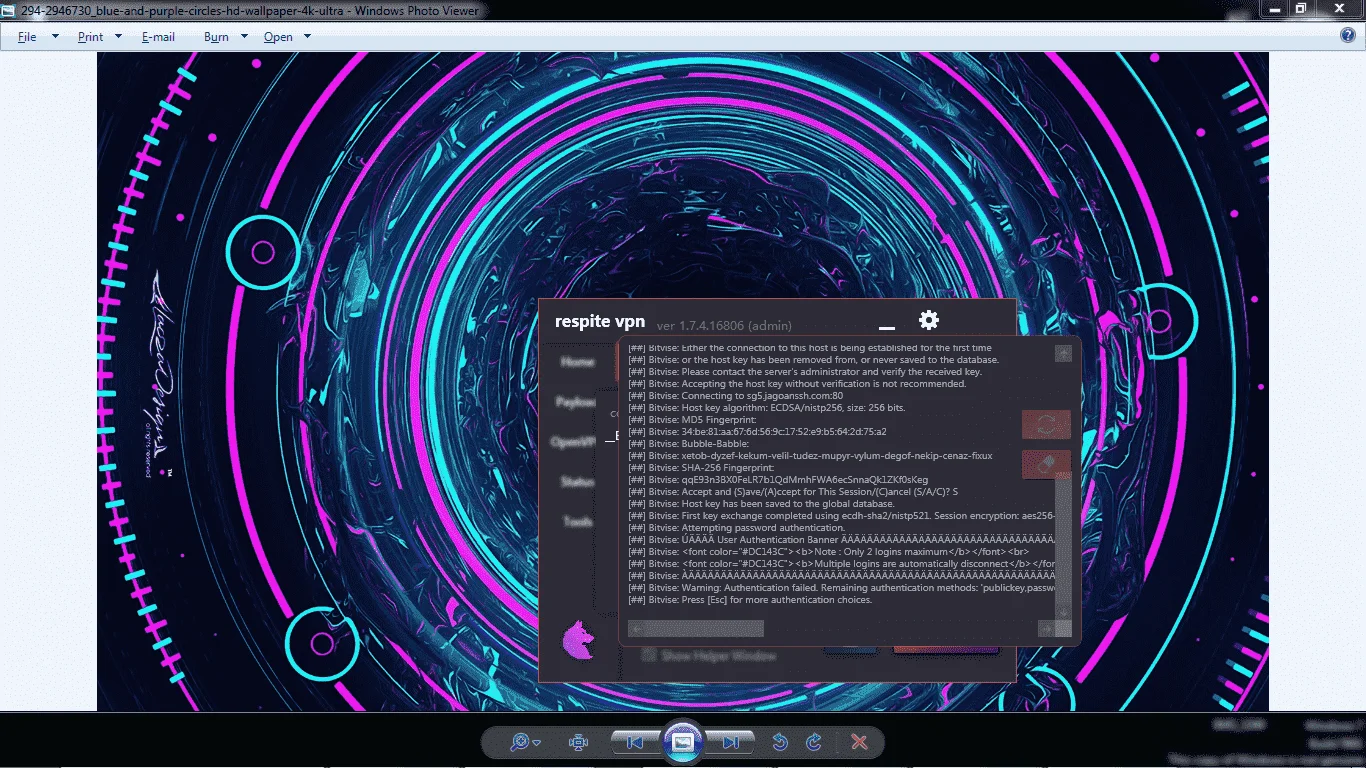
Task: Click the line starting 'xetob-dyzef-kekum'
Action: point(810,456)
